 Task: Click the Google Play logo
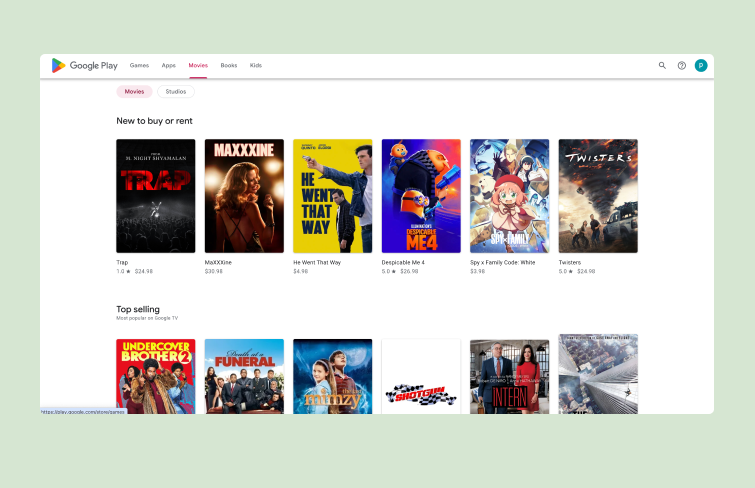coord(85,66)
